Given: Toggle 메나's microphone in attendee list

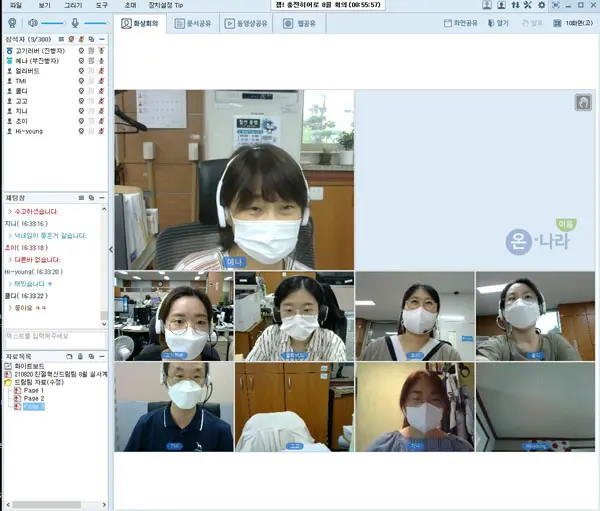Looking at the screenshot, I should 101,61.
